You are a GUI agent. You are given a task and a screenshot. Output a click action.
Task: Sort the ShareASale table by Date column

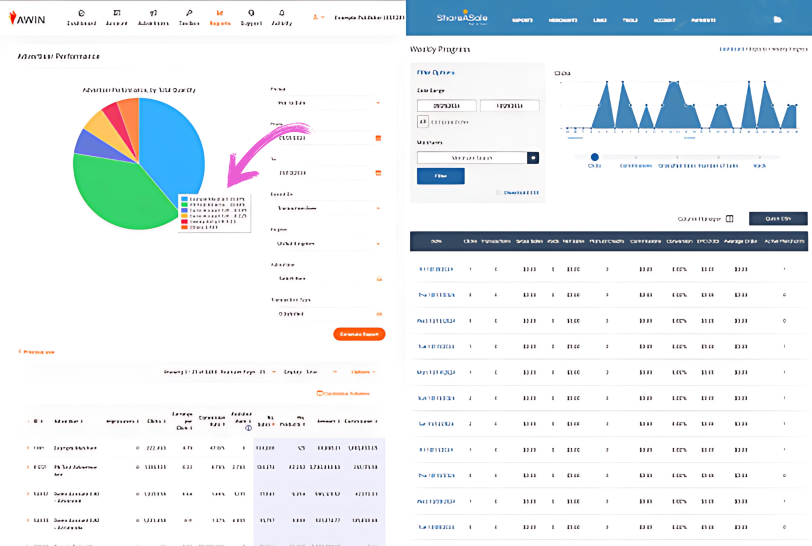click(x=436, y=241)
